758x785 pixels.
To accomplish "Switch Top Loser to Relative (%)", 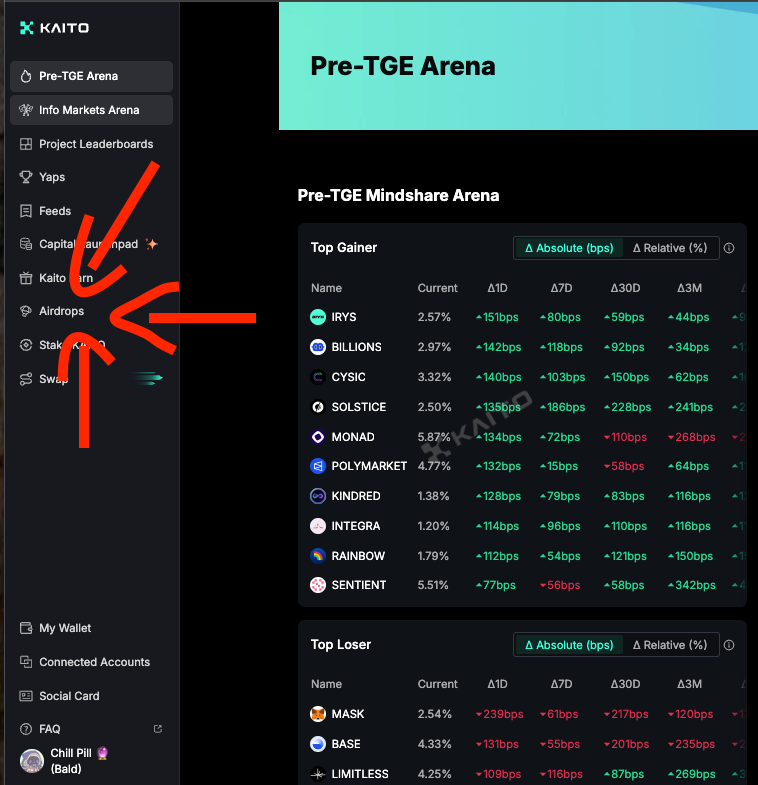I will [670, 645].
